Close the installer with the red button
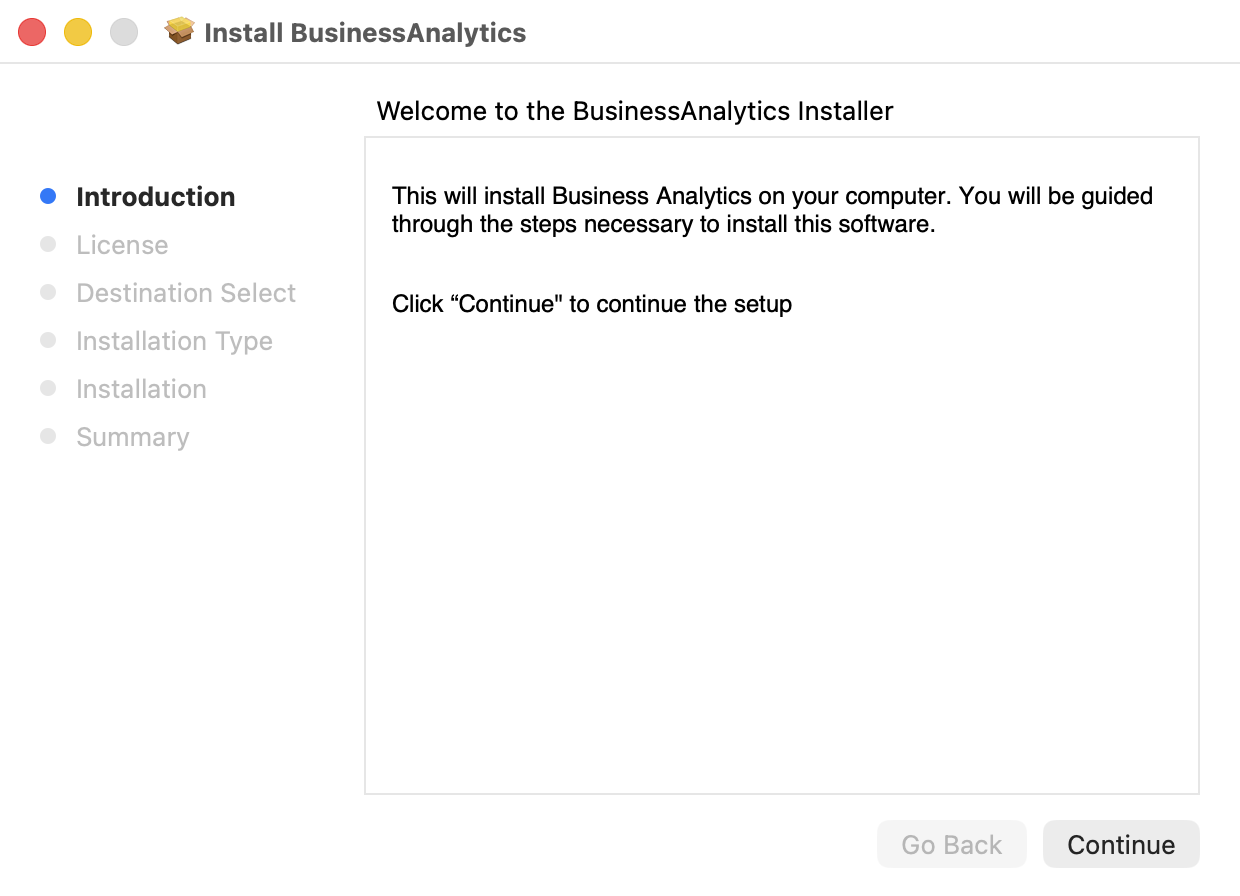Image resolution: width=1240 pixels, height=896 pixels. 32,32
